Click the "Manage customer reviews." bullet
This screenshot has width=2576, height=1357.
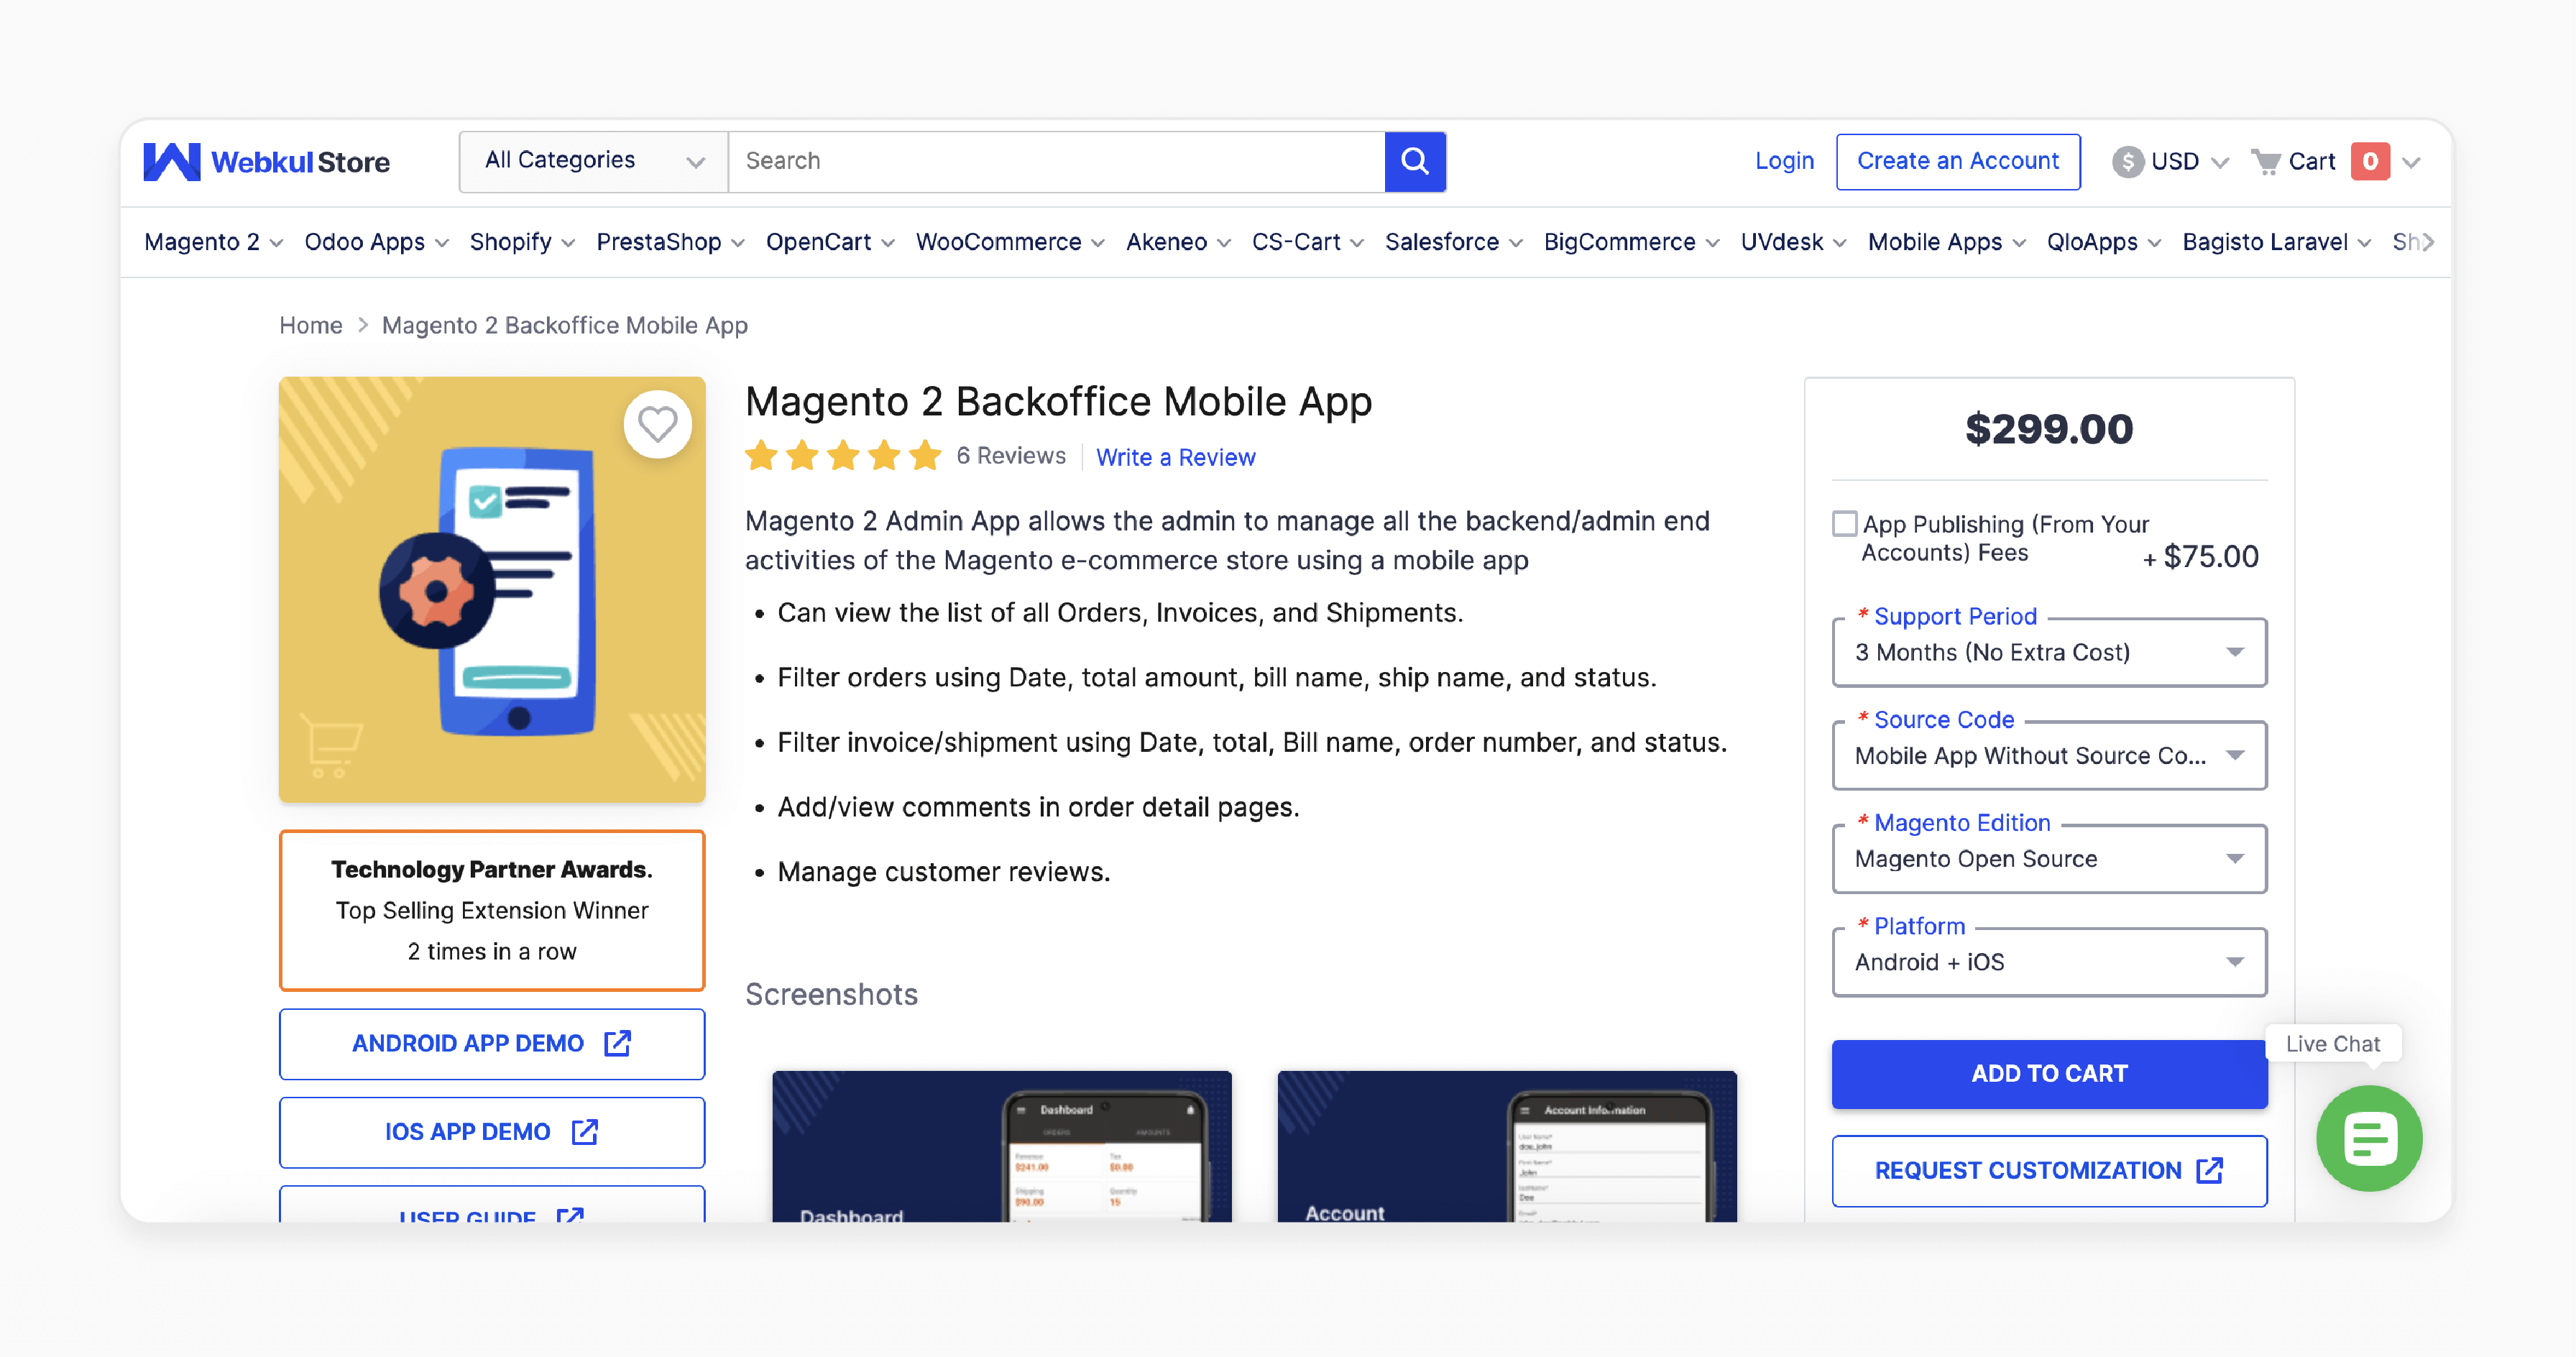coord(943,872)
